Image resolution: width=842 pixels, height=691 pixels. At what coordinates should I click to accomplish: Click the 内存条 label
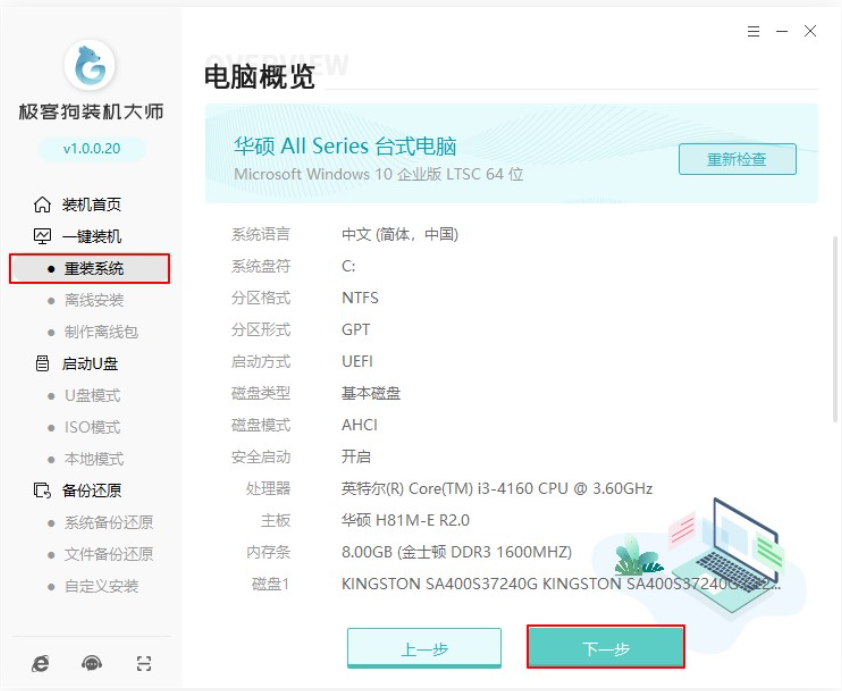(268, 552)
